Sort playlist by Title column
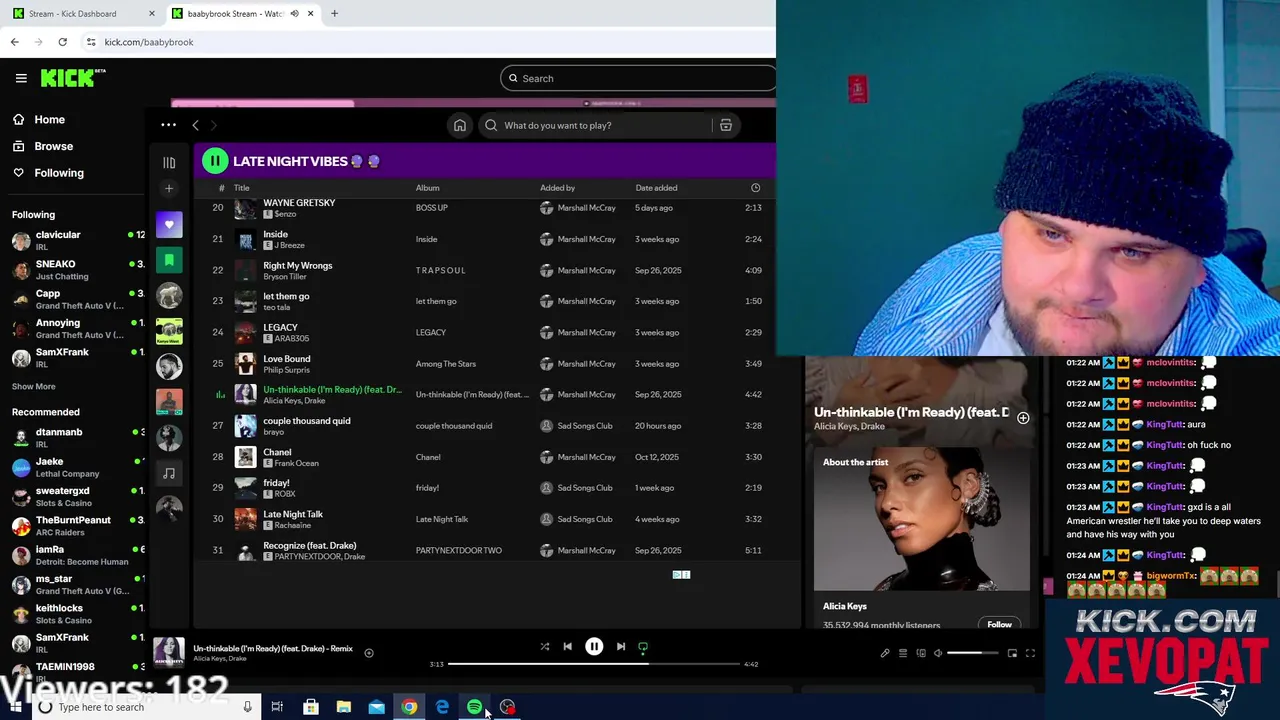Screen dimensions: 1280x720 tap(242, 188)
